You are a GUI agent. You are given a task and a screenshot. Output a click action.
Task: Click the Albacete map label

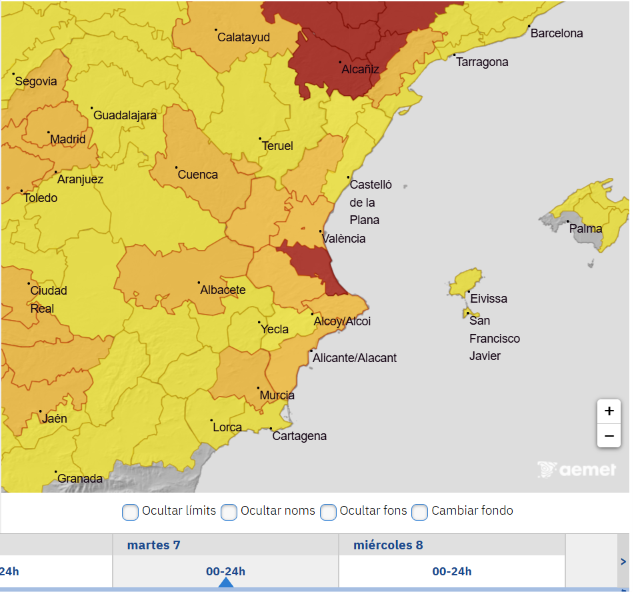click(x=223, y=290)
